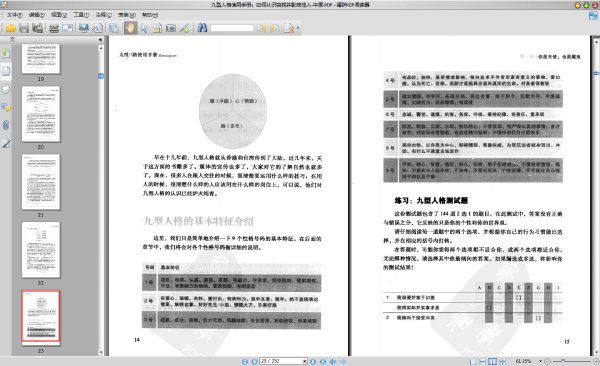Go to first page button
The image size is (600, 366).
coord(245,361)
